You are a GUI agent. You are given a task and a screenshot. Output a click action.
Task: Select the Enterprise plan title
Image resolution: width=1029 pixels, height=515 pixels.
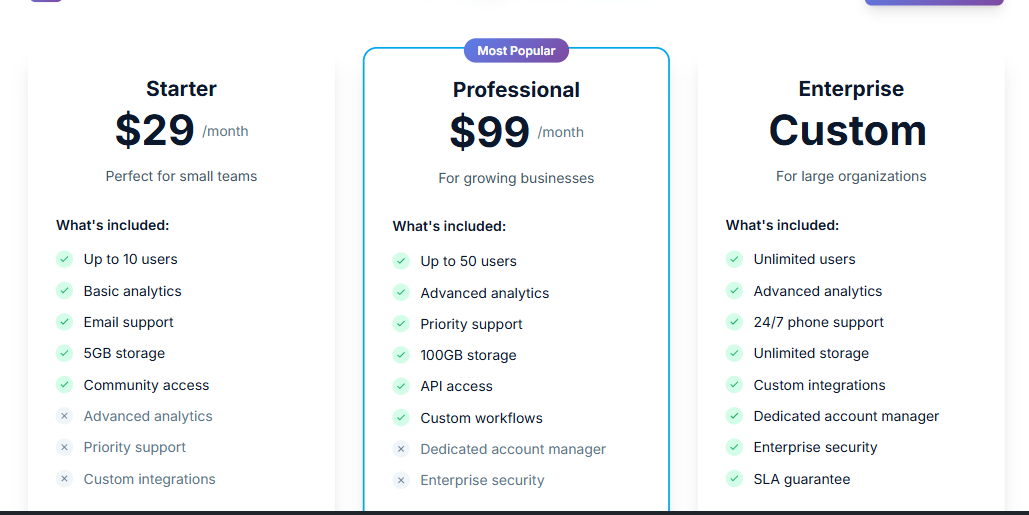(851, 89)
